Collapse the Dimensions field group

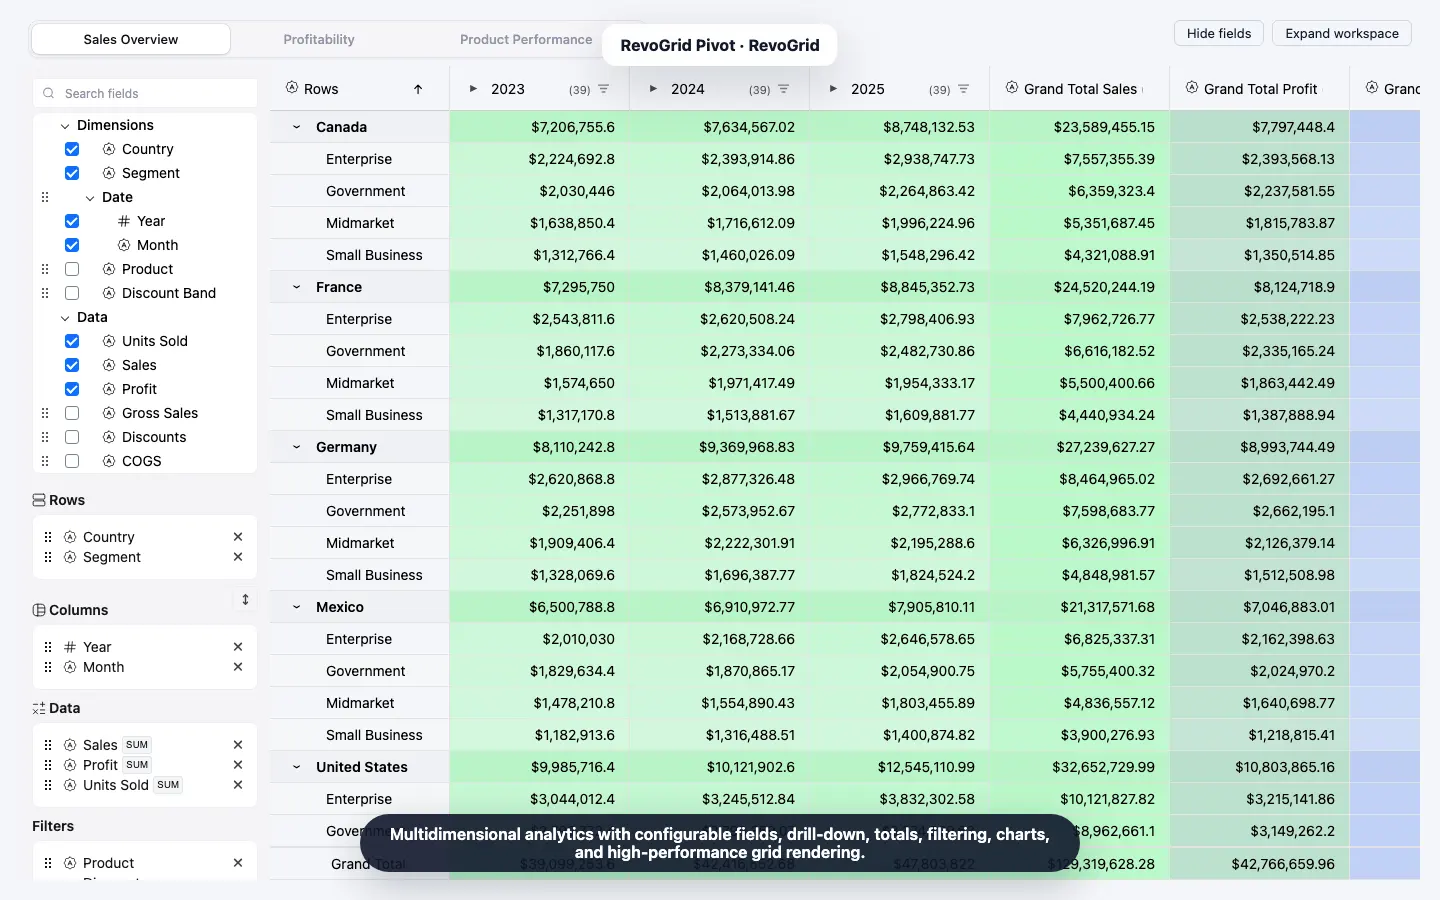65,126
